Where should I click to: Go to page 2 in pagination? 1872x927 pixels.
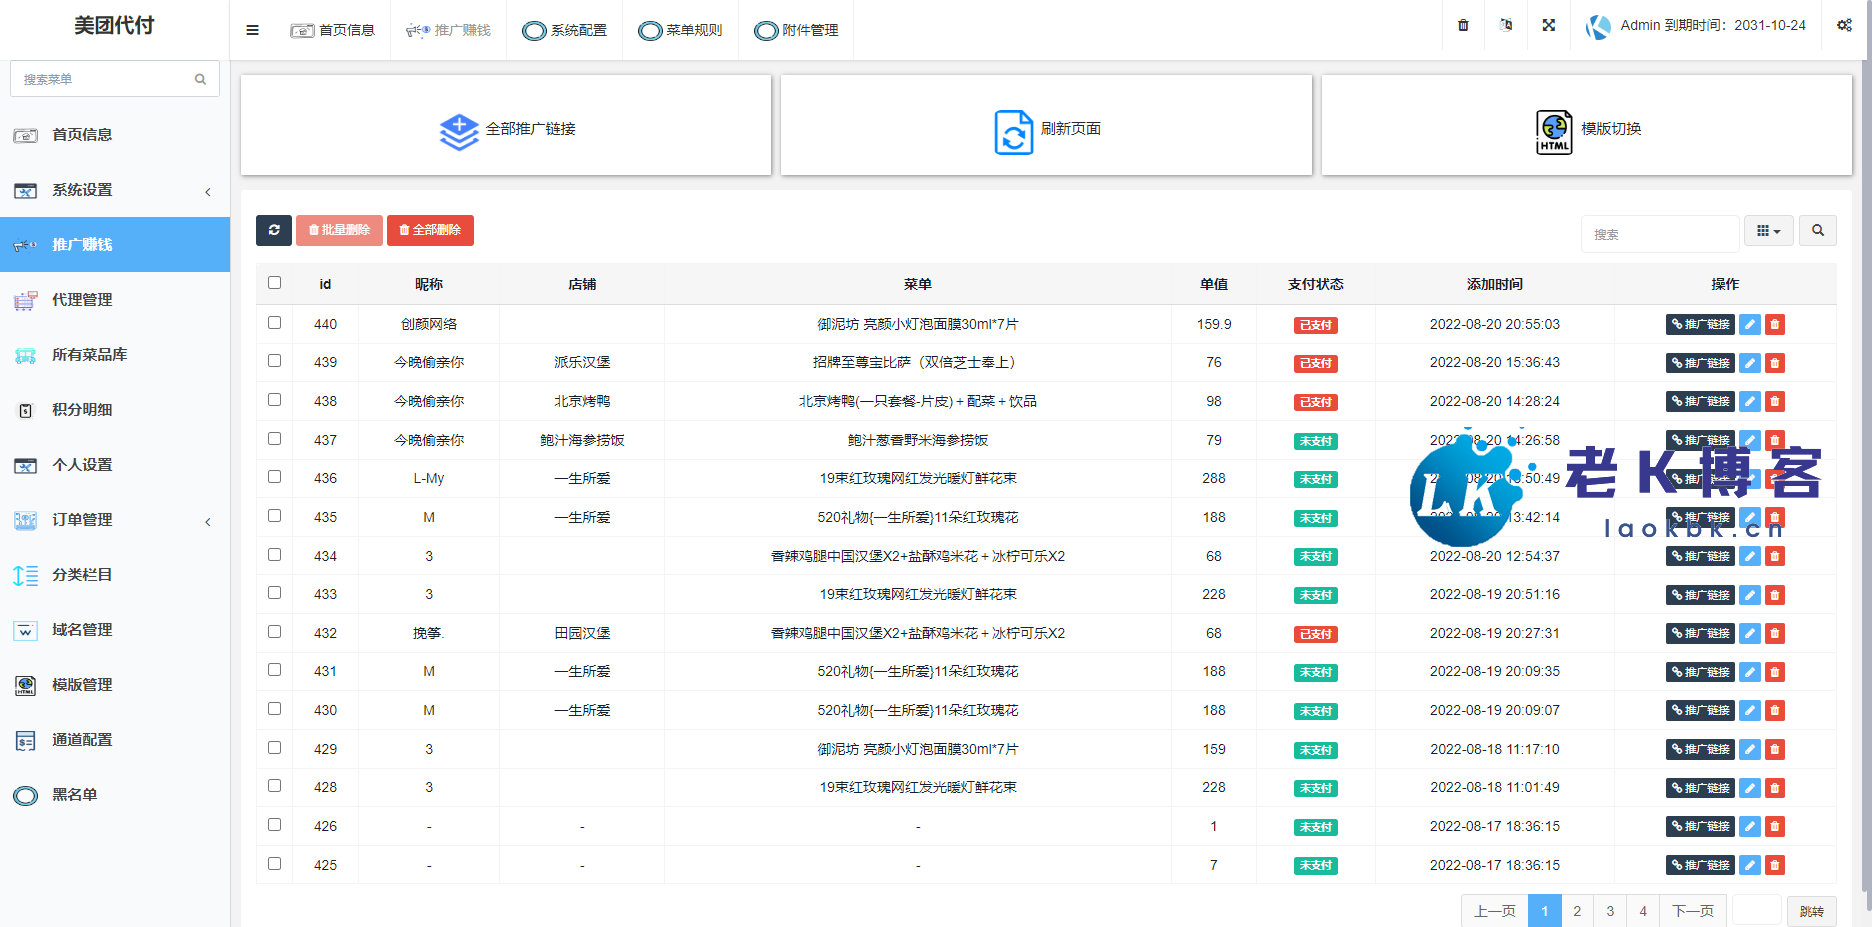(1577, 911)
